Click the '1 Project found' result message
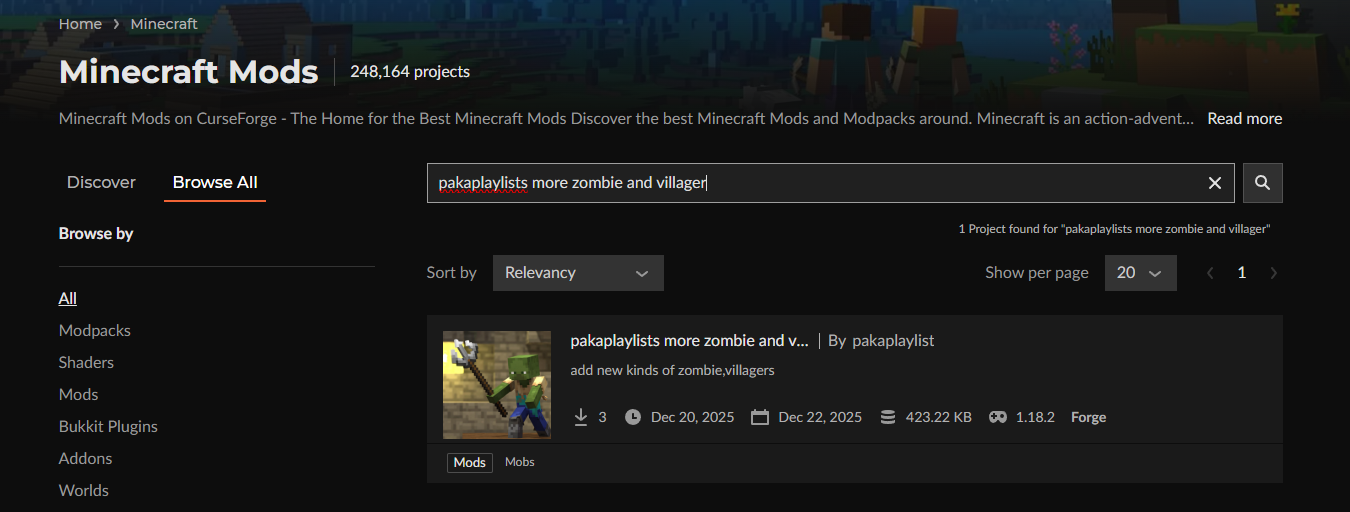Viewport: 1350px width, 512px height. click(1114, 229)
